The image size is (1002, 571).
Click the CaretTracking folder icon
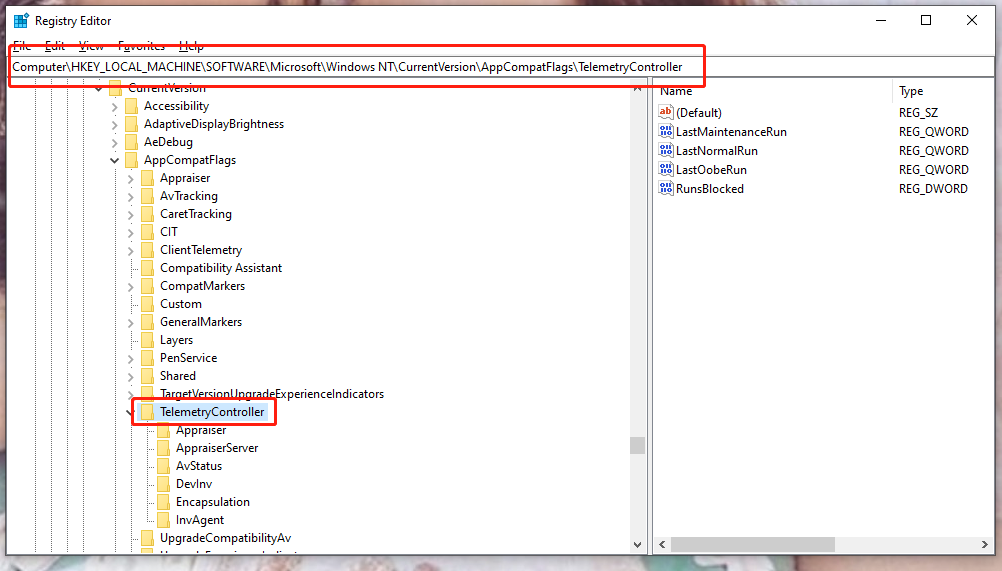148,213
